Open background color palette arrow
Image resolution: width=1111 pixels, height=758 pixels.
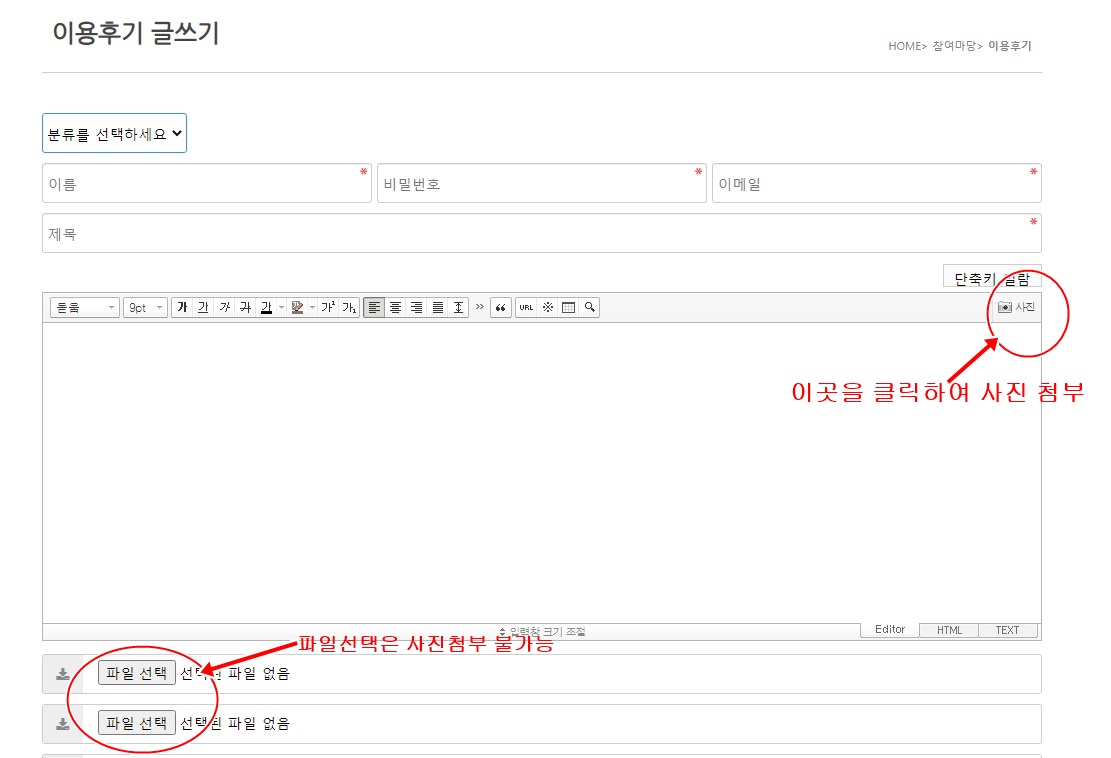(x=312, y=307)
